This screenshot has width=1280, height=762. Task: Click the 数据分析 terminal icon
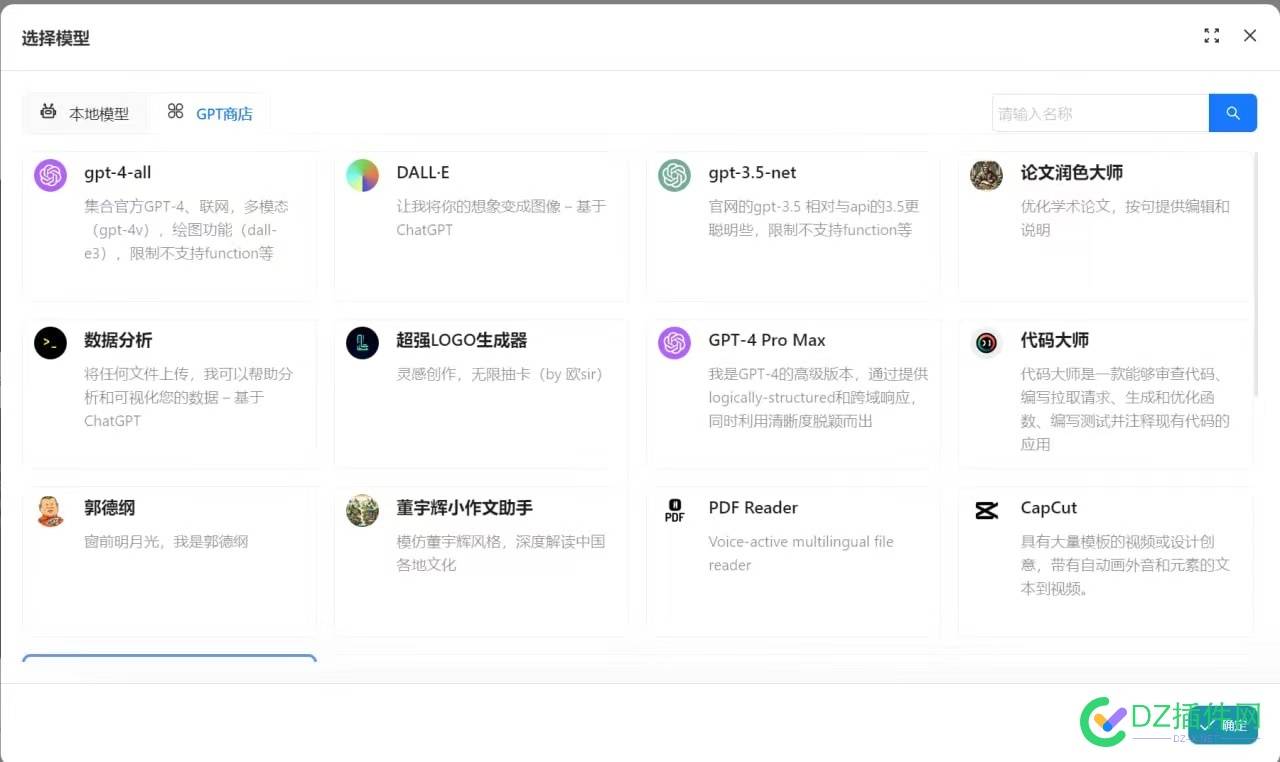pyautogui.click(x=50, y=343)
